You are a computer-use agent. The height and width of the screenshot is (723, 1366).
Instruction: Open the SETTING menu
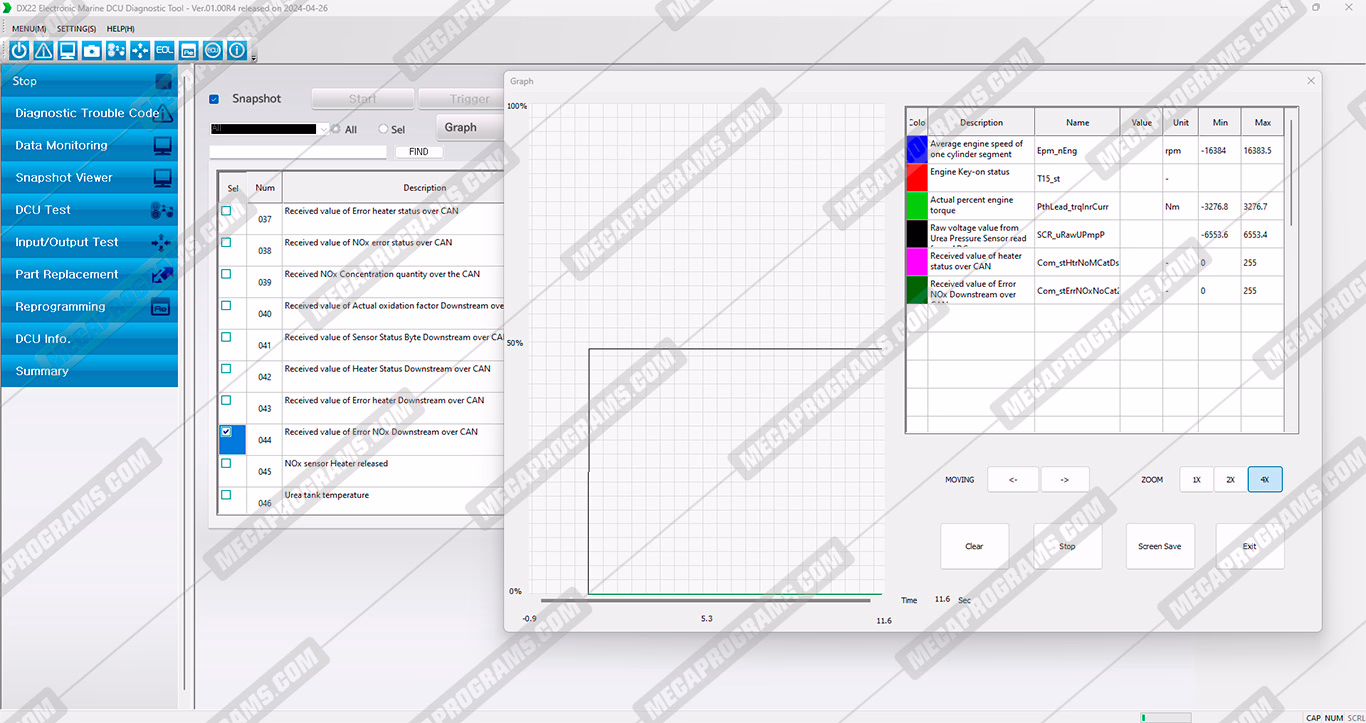76,29
